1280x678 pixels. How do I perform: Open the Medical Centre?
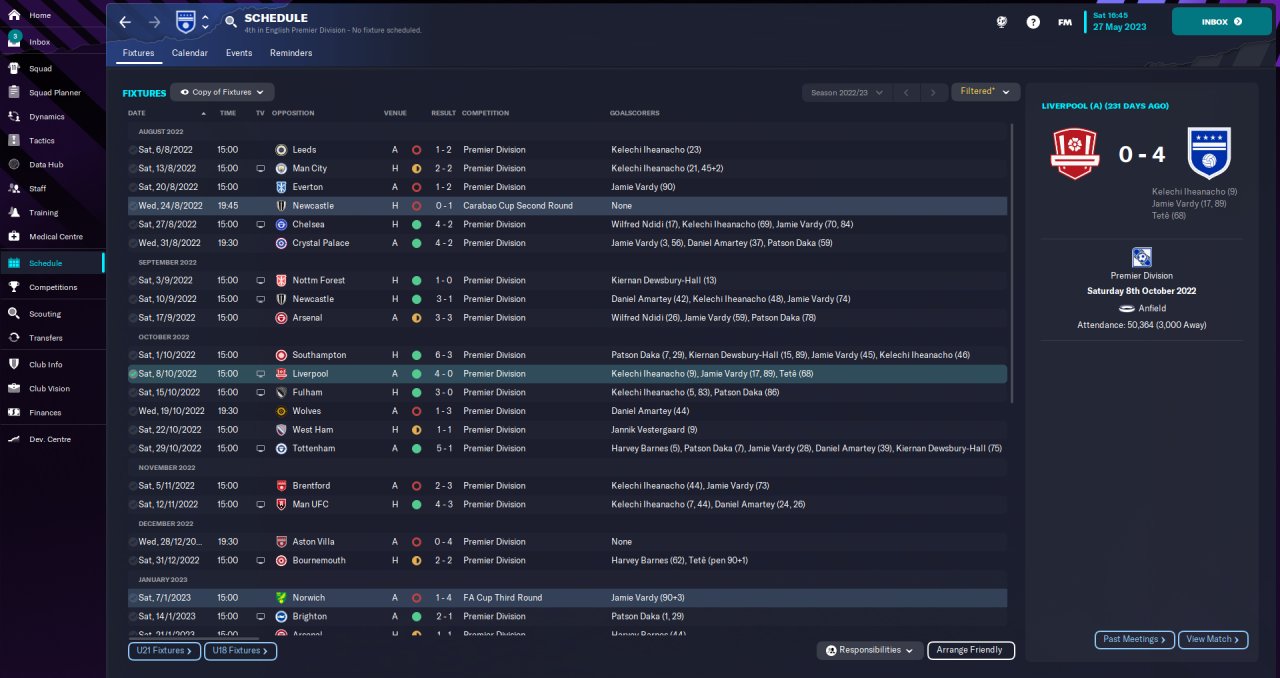pos(55,237)
